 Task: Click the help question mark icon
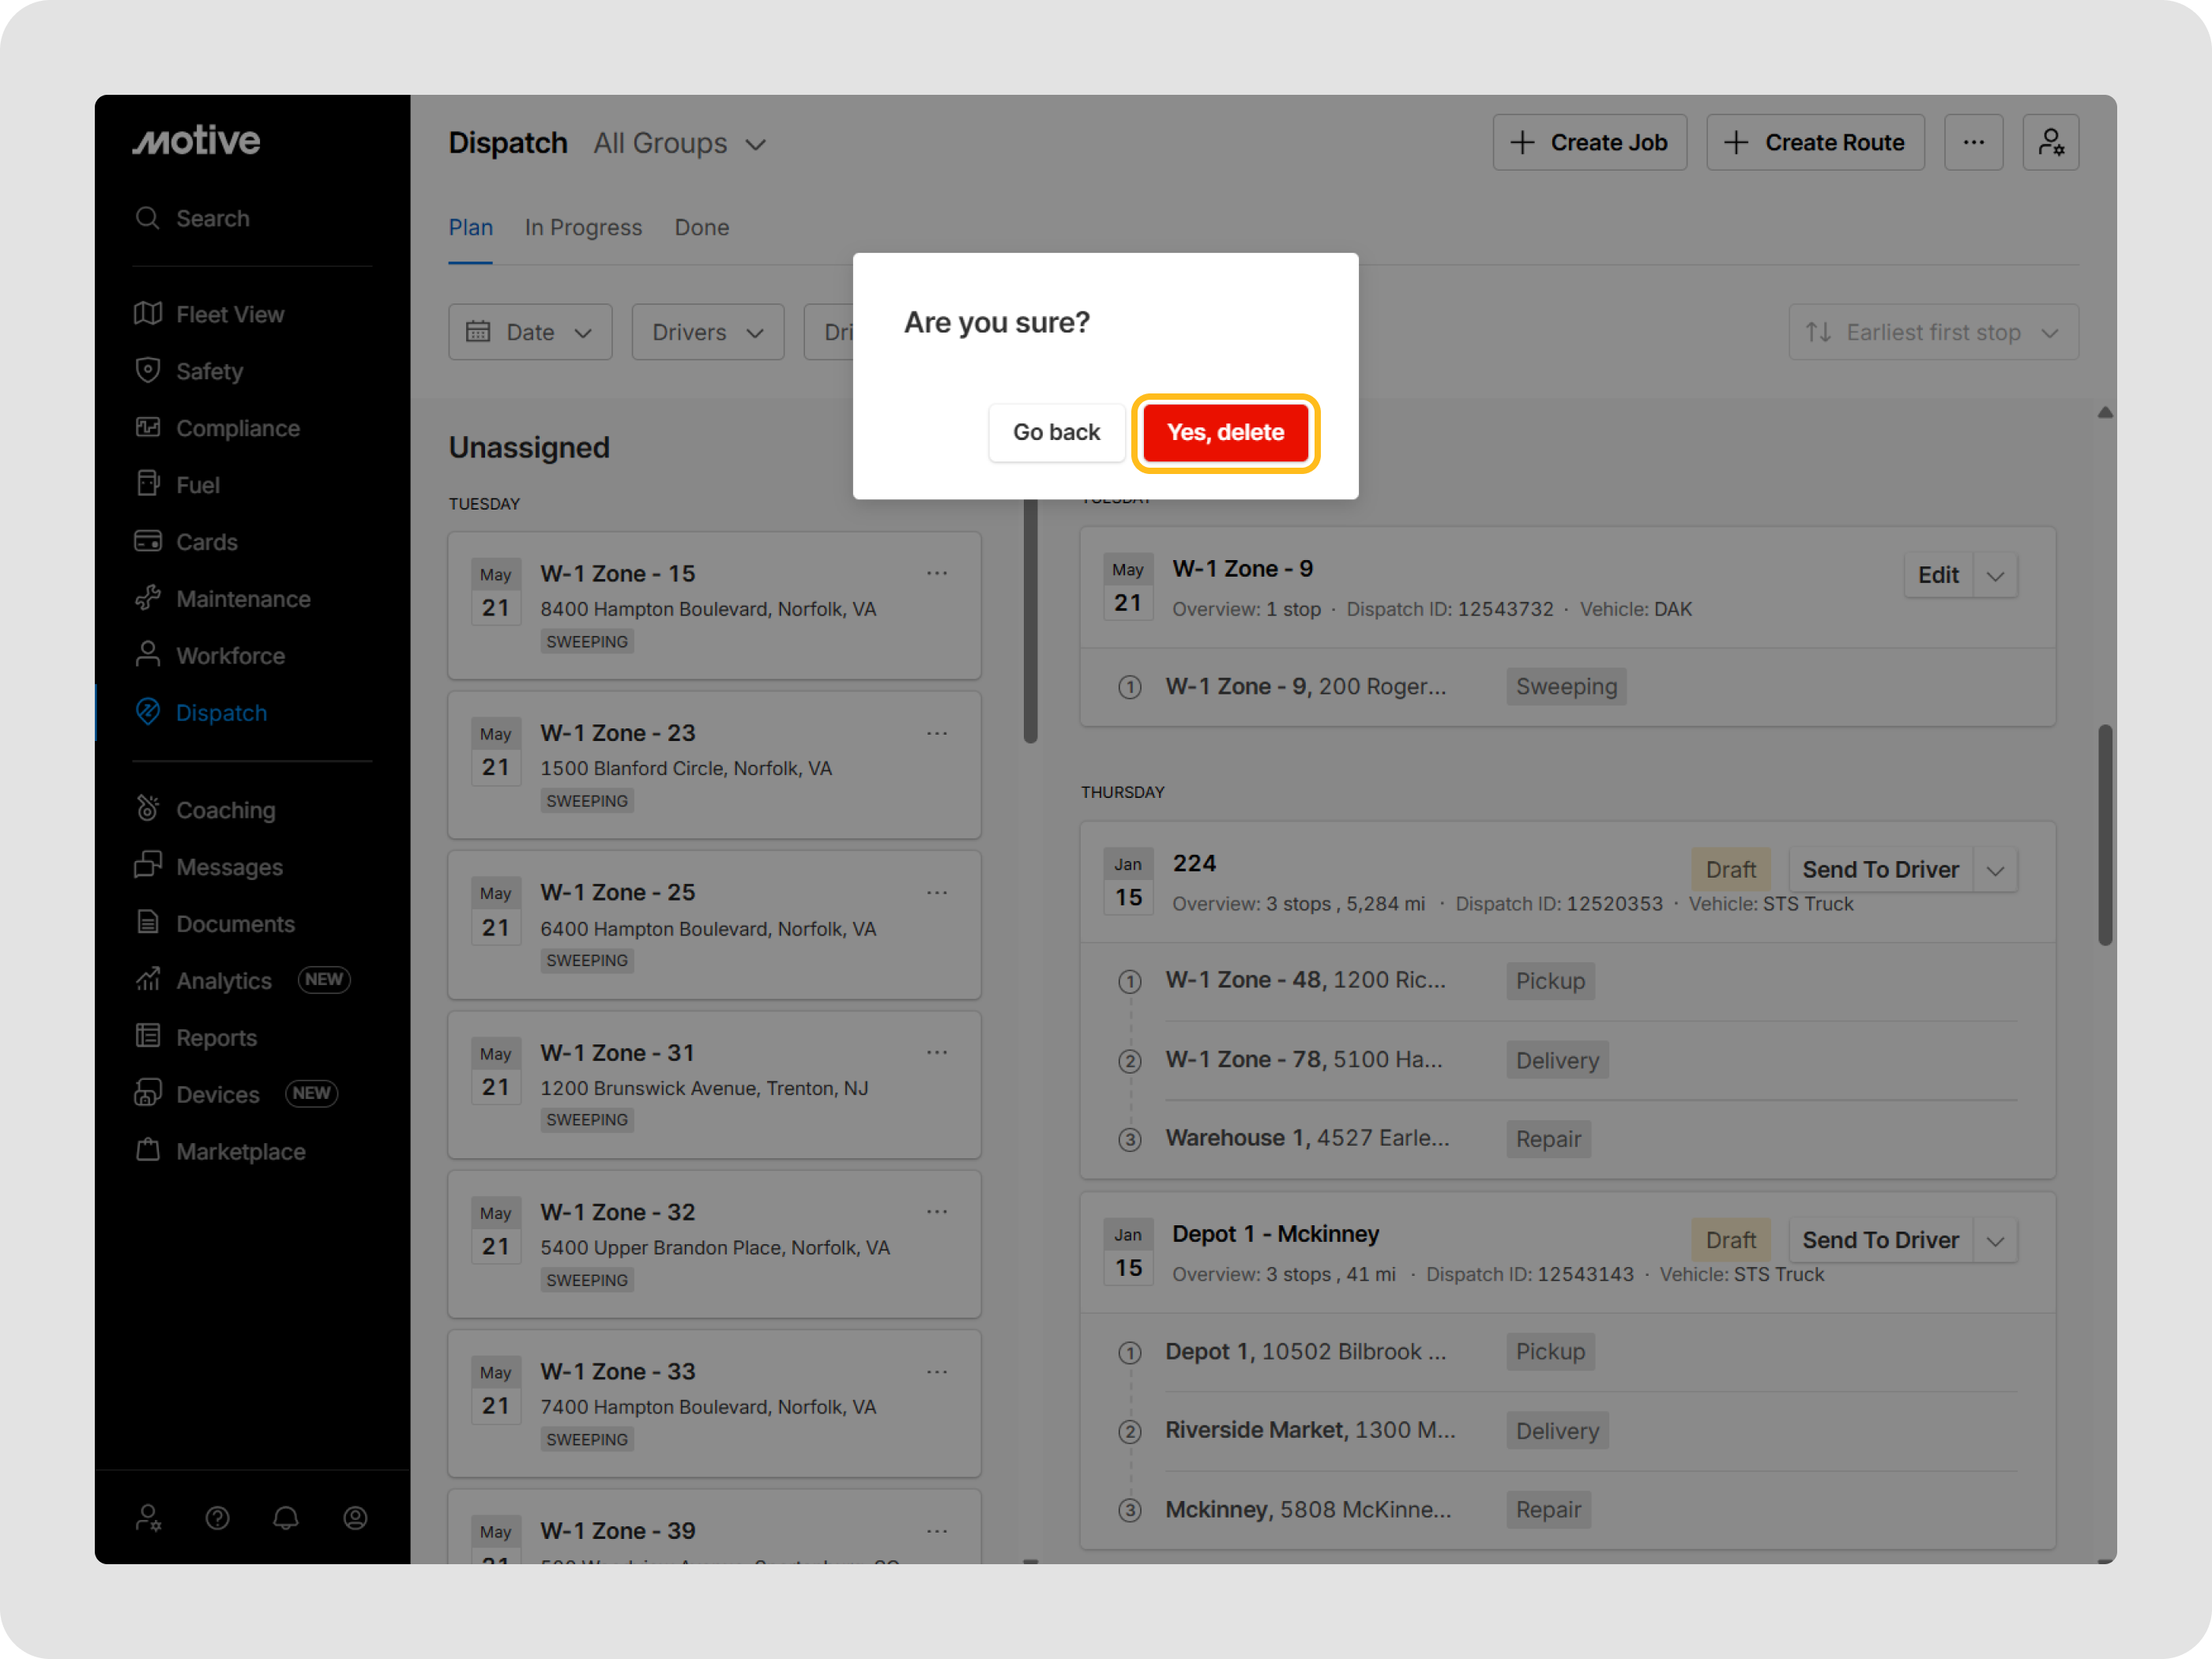click(217, 1518)
